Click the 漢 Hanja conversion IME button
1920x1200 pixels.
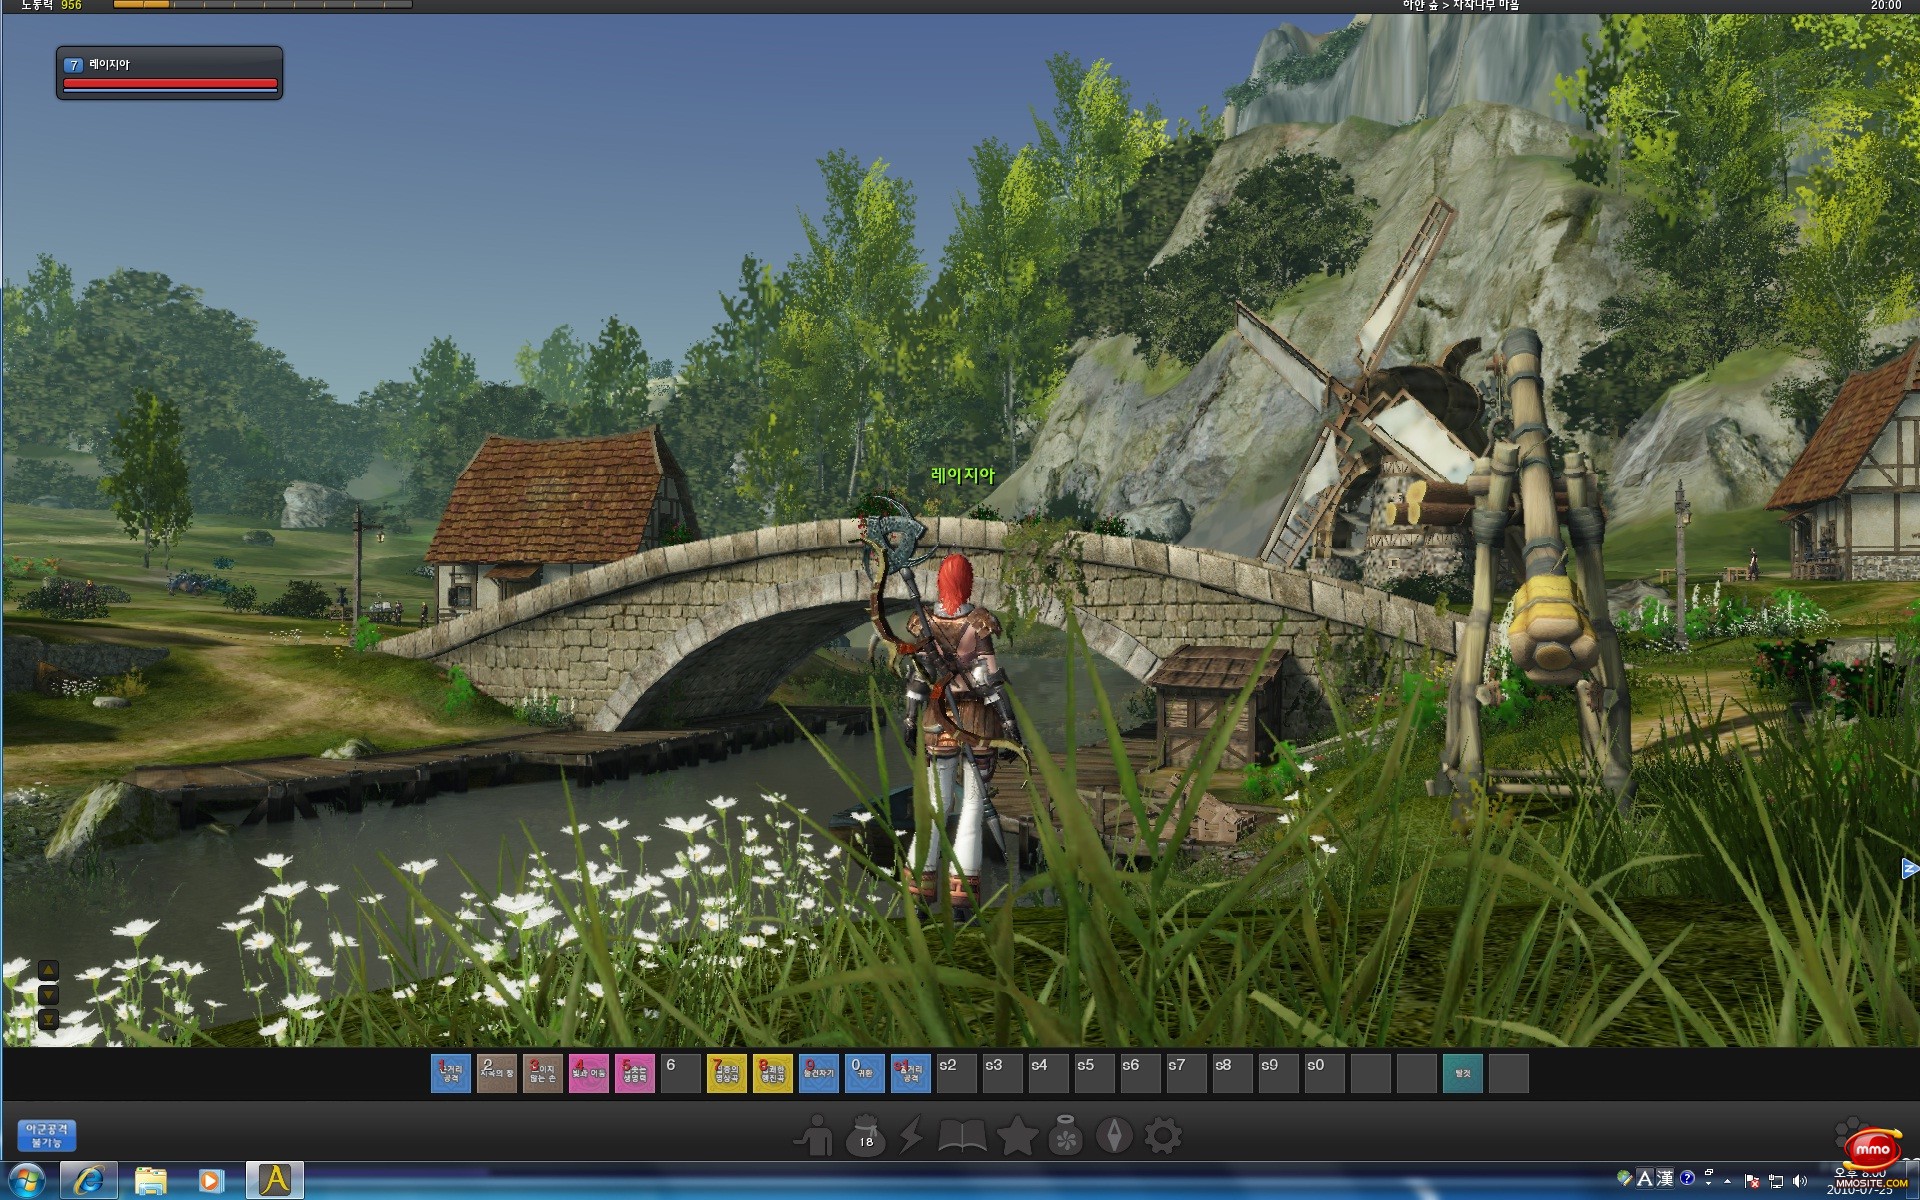(x=1665, y=1179)
